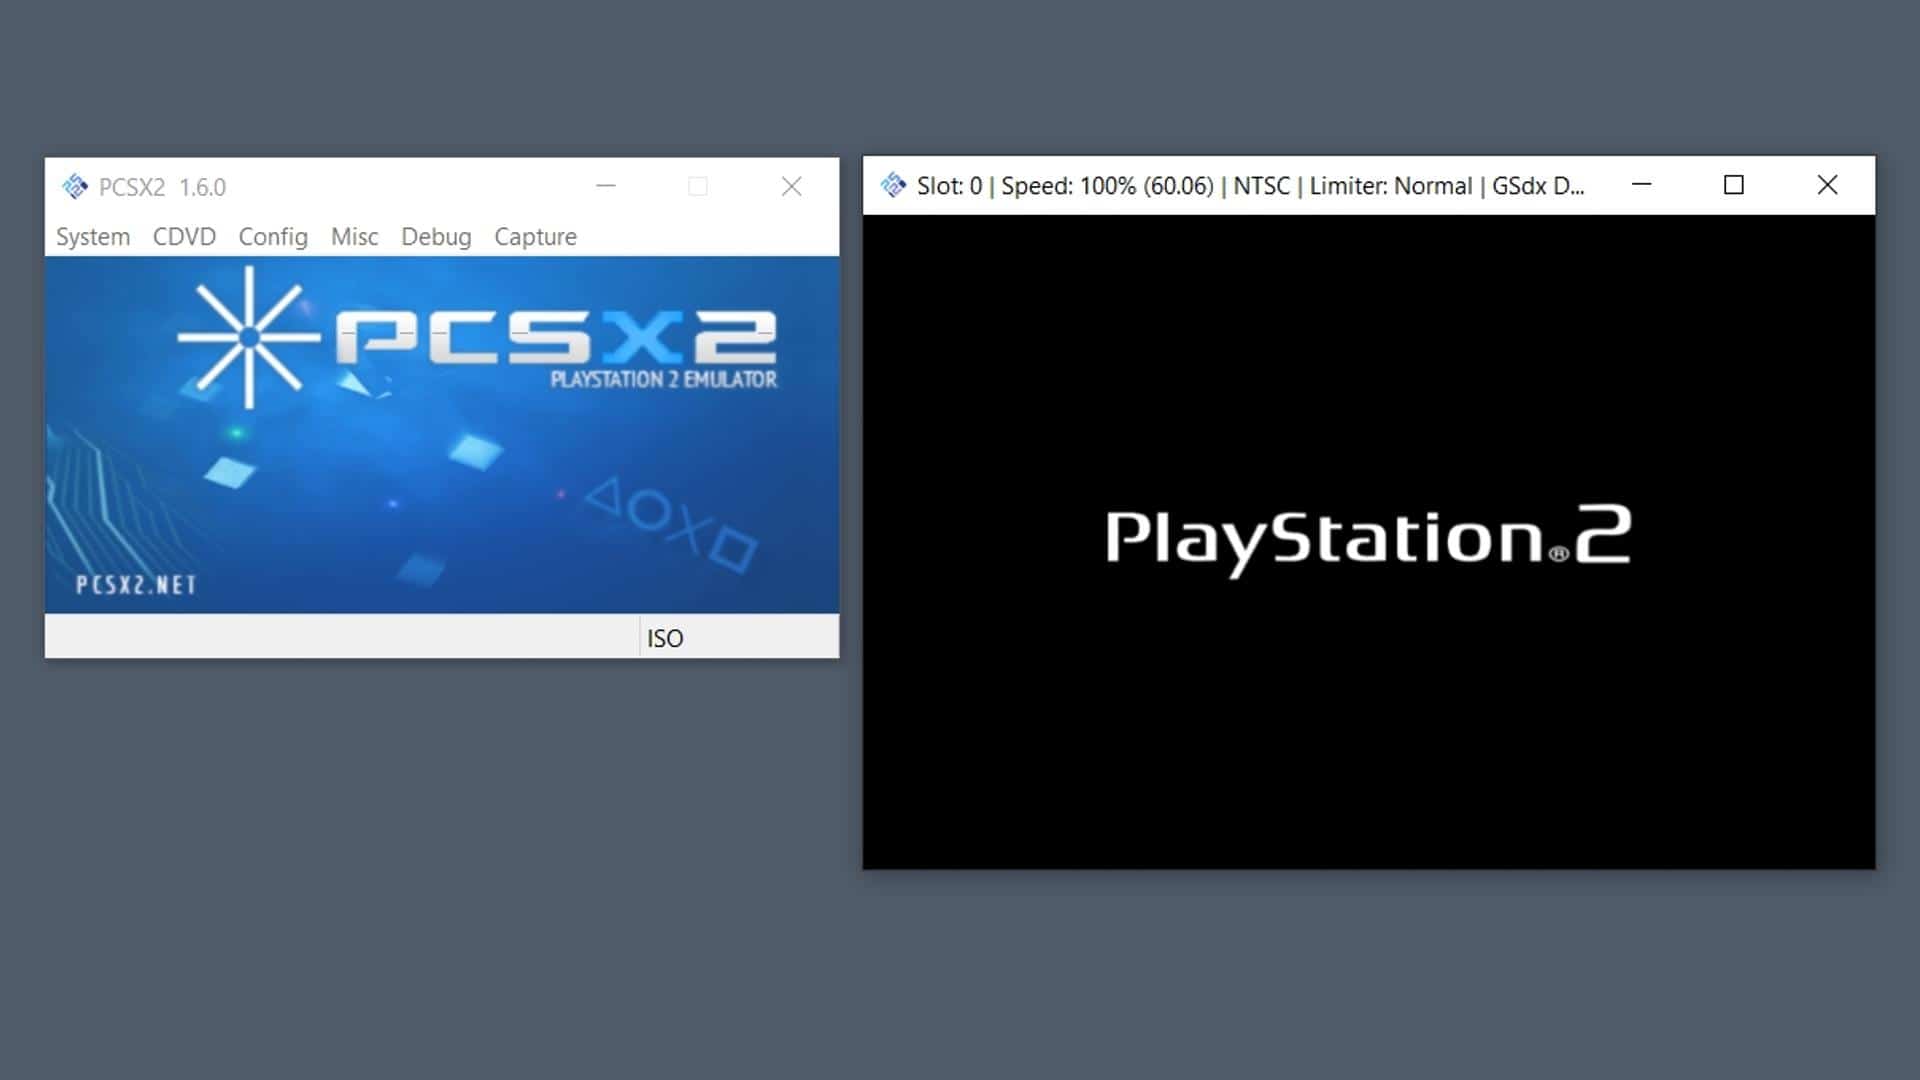This screenshot has height=1080, width=1920.
Task: Open the Misc menu
Action: pos(355,237)
